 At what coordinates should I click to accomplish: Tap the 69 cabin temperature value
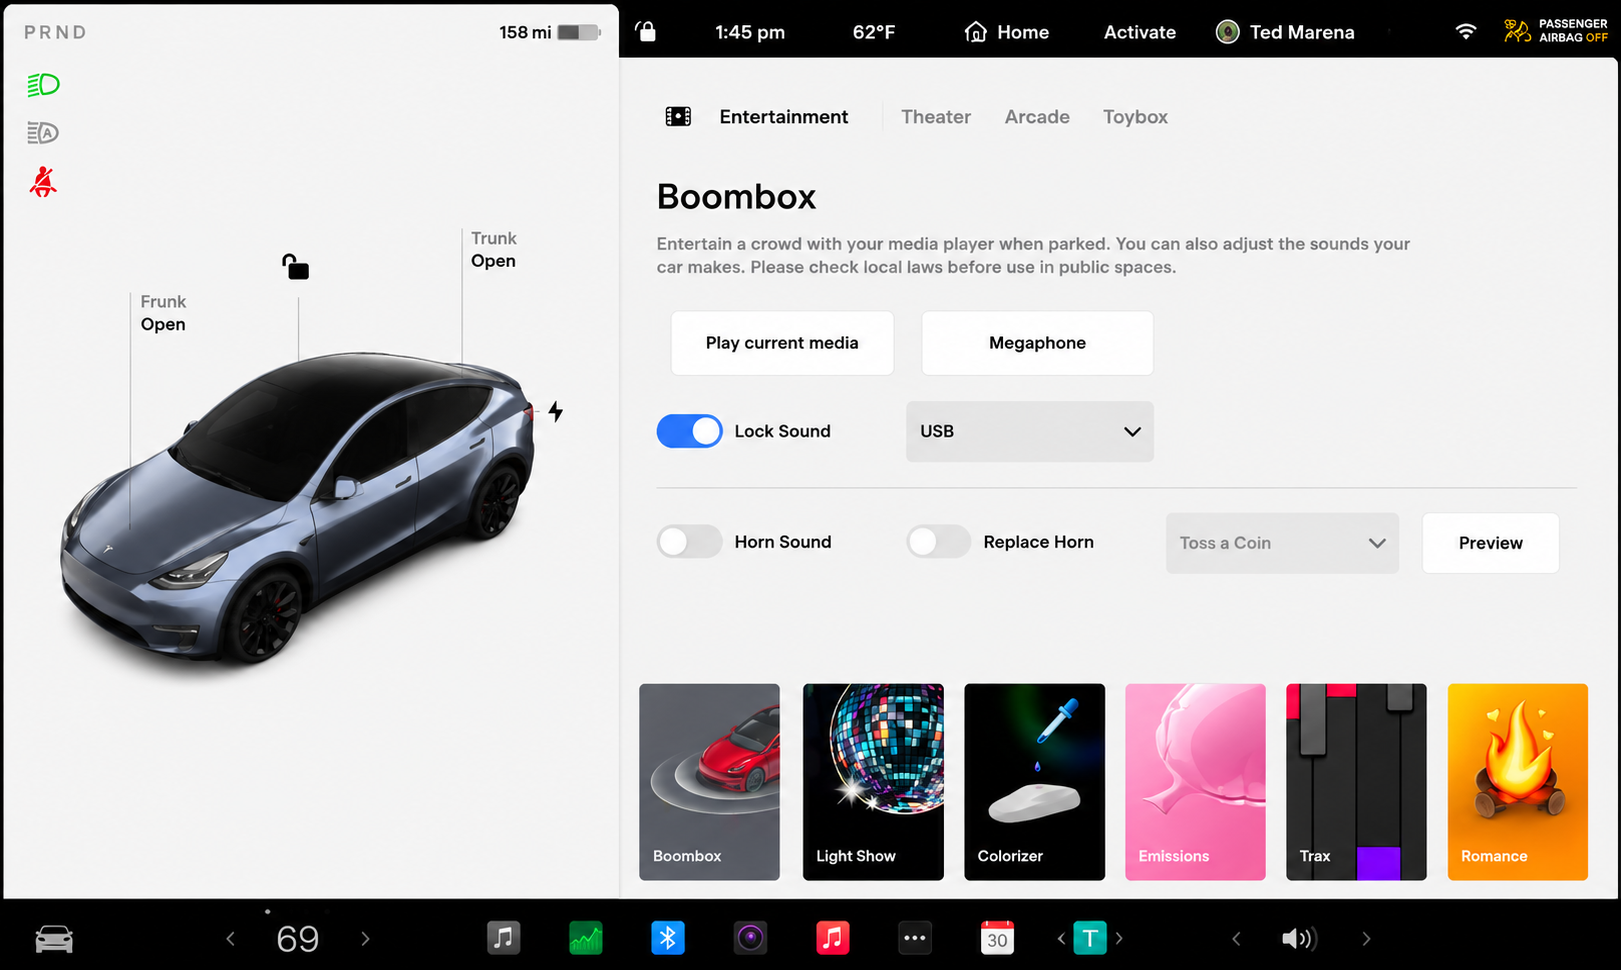298,939
